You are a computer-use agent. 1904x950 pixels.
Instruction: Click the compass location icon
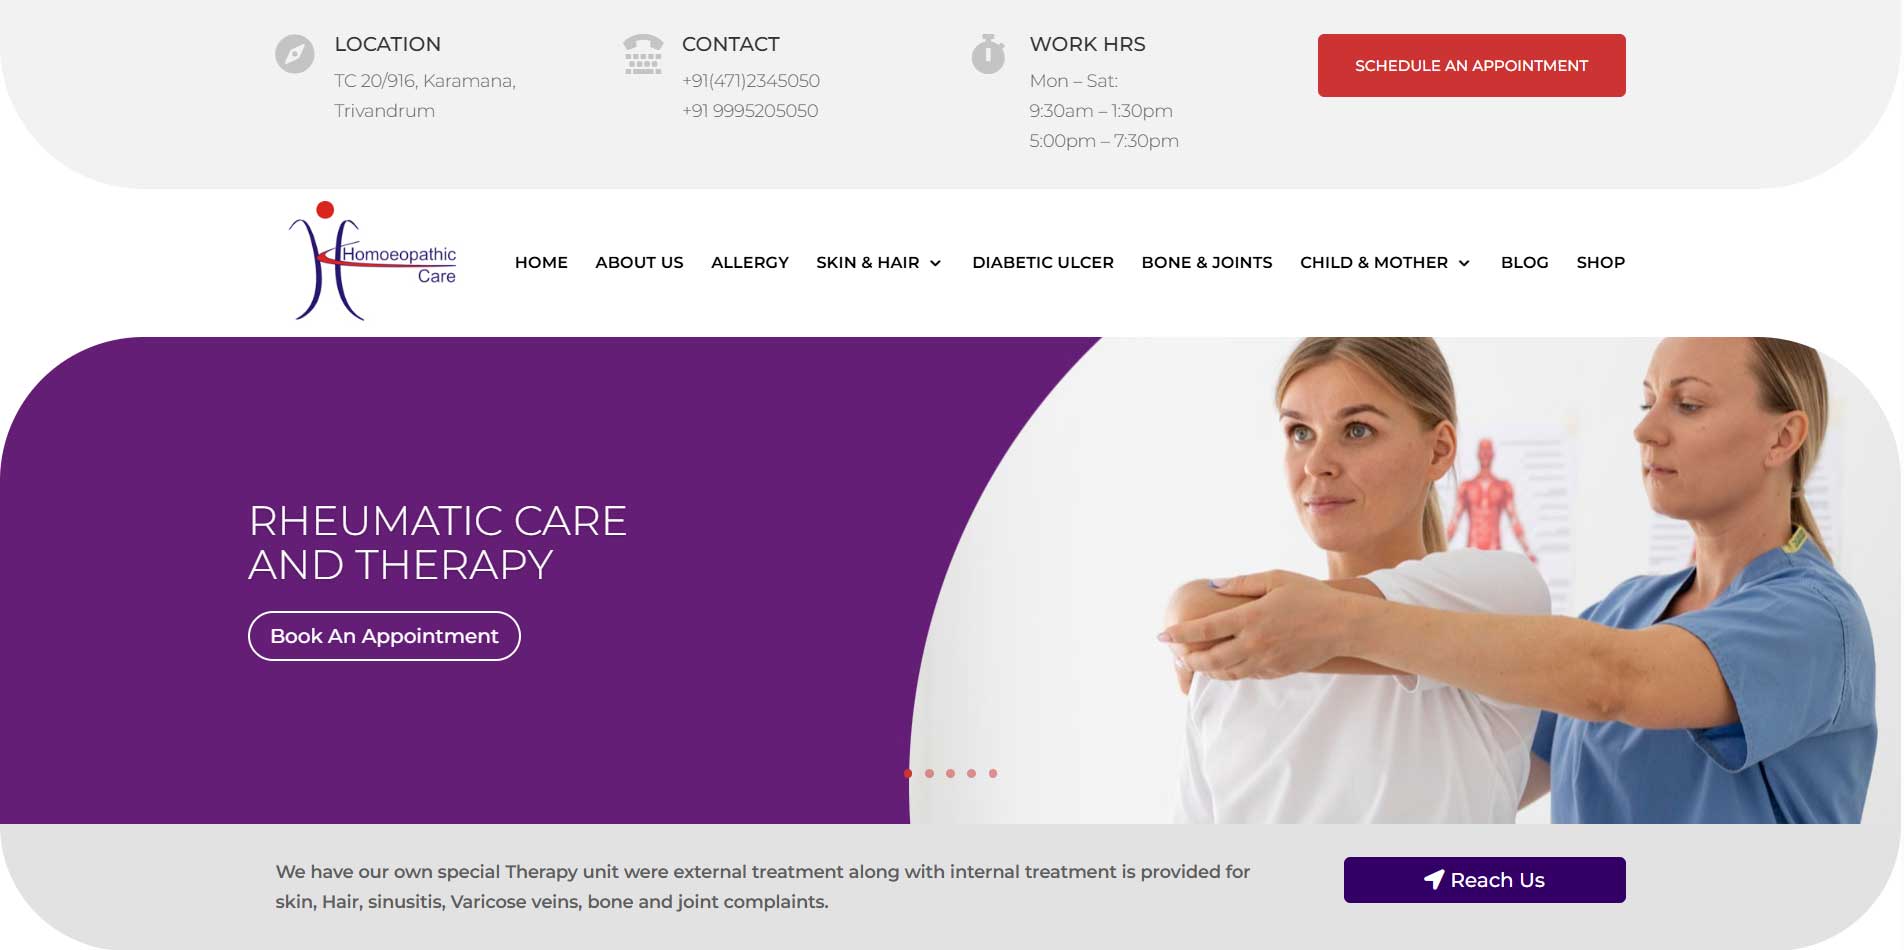tap(295, 54)
